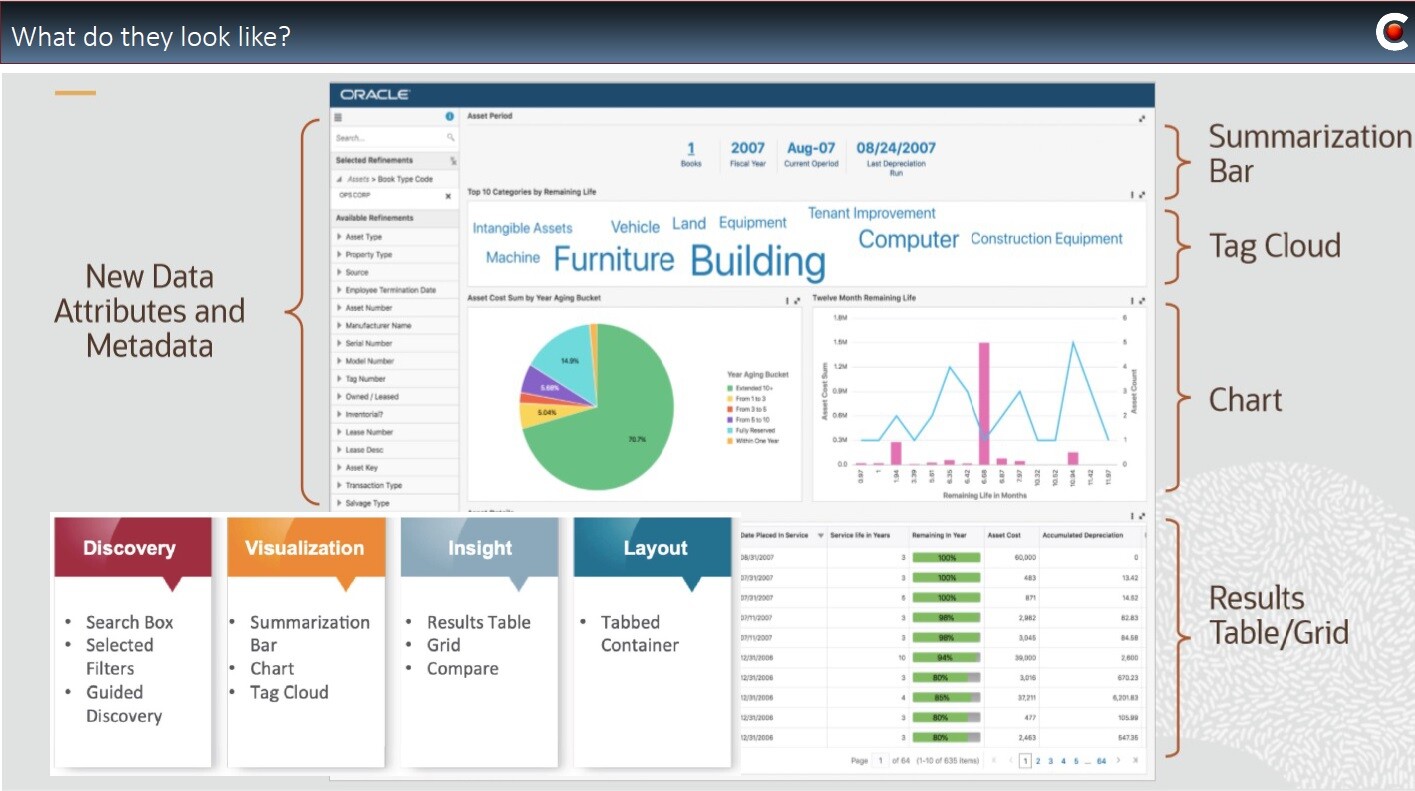Click the search magnifier icon

(x=451, y=138)
